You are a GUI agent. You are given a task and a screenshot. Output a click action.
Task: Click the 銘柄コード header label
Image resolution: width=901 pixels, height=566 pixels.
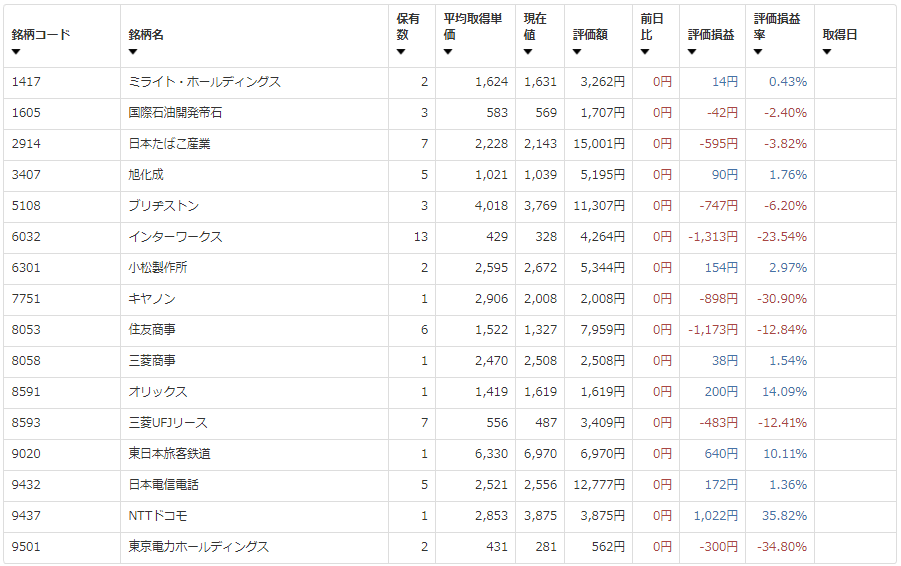coord(41,34)
